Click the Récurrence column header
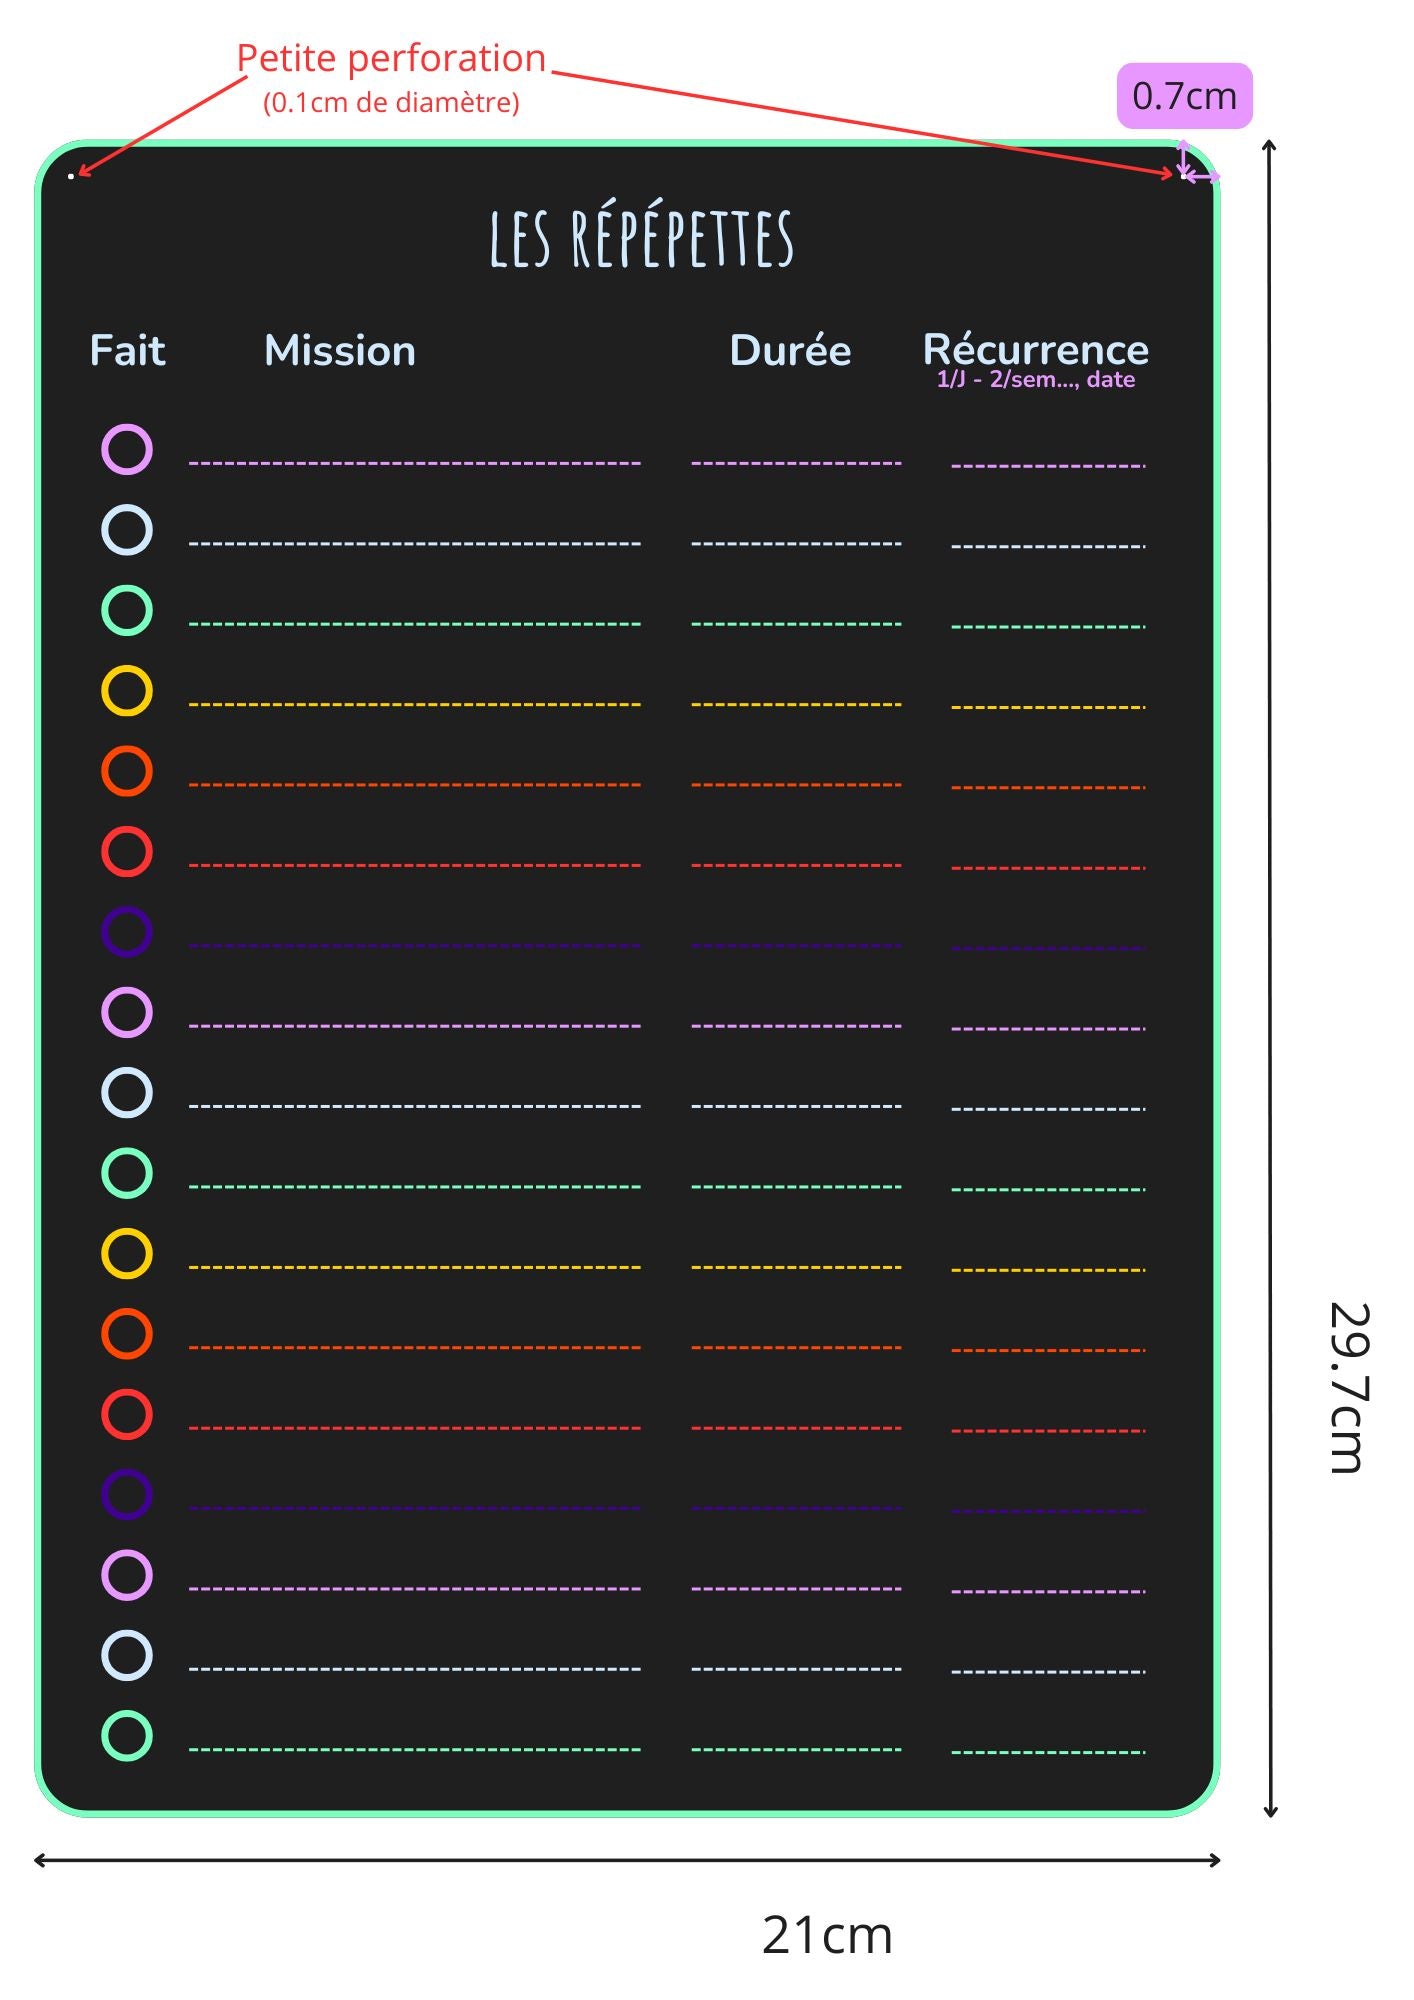The image size is (1414, 2000). pos(1035,349)
